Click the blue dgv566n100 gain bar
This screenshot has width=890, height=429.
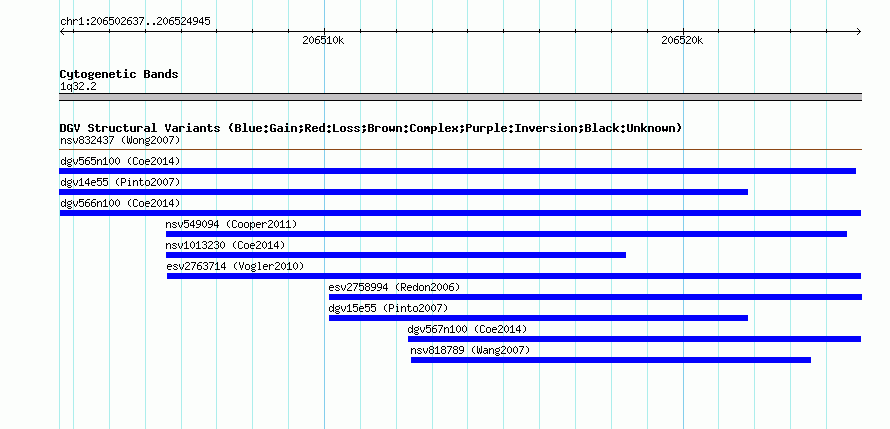(460, 213)
